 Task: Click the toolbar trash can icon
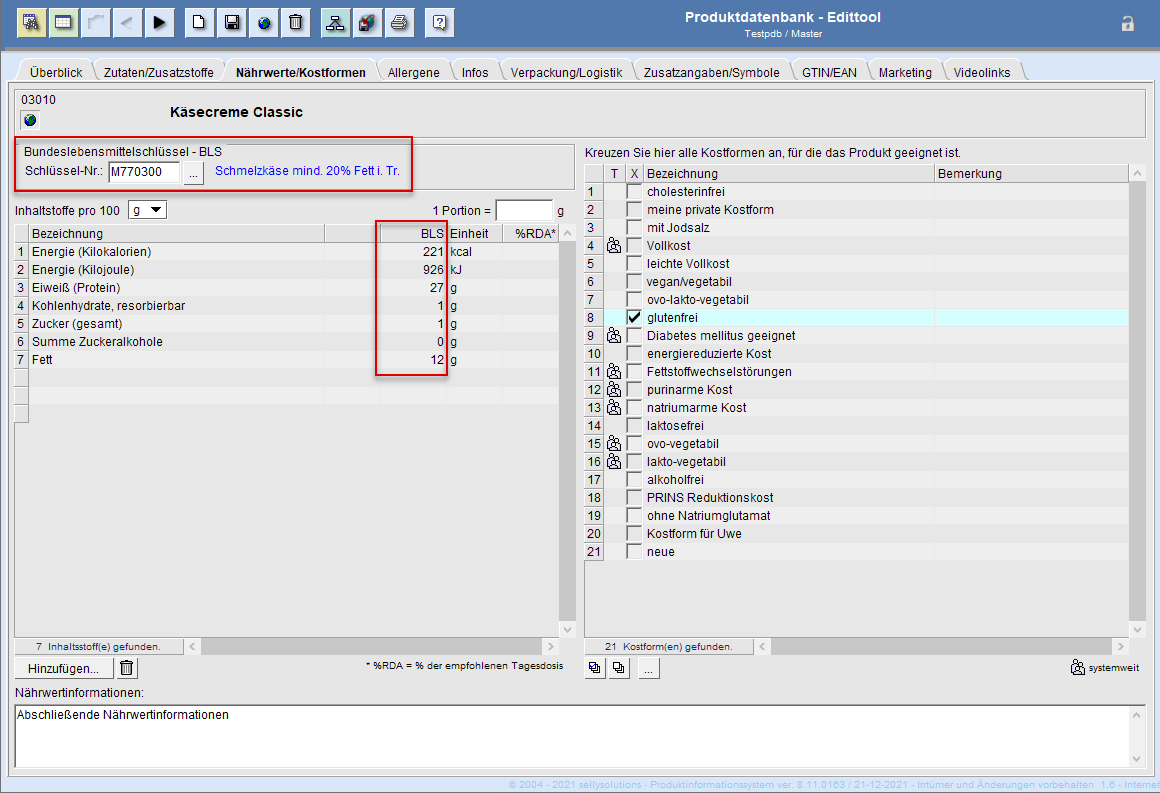[x=296, y=22]
